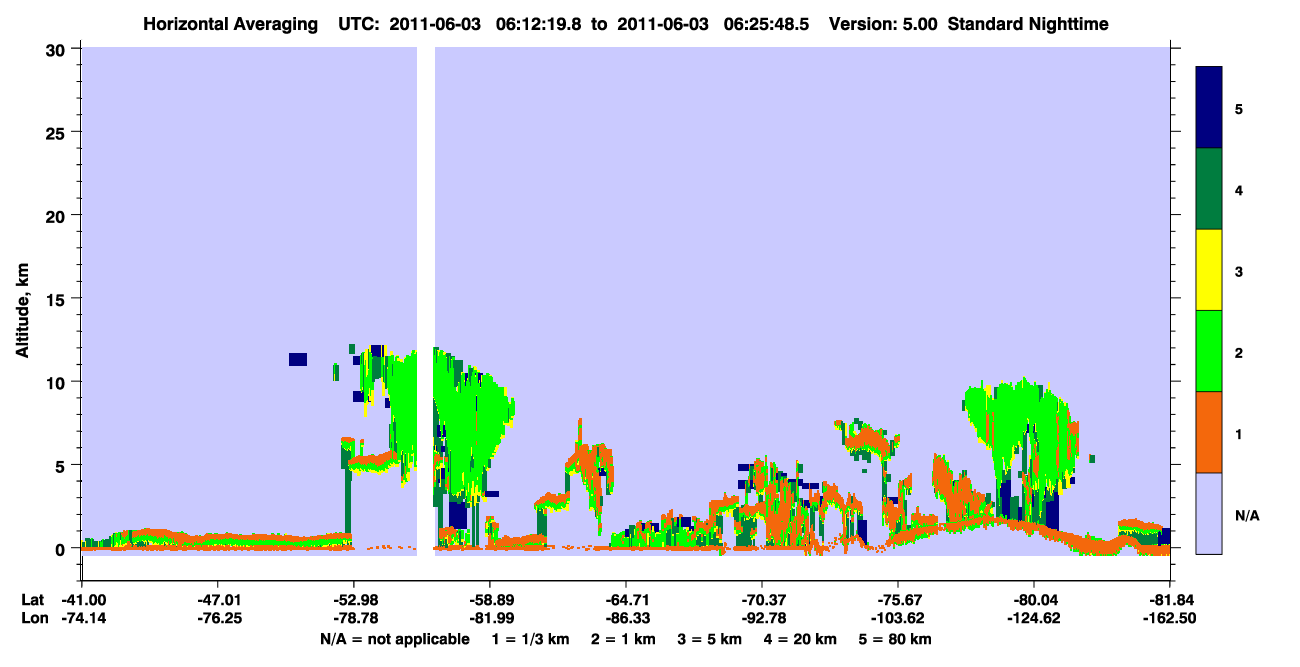This screenshot has width=1300, height=667.
Task: Click legend text '5 = 80 km'
Action: point(895,639)
